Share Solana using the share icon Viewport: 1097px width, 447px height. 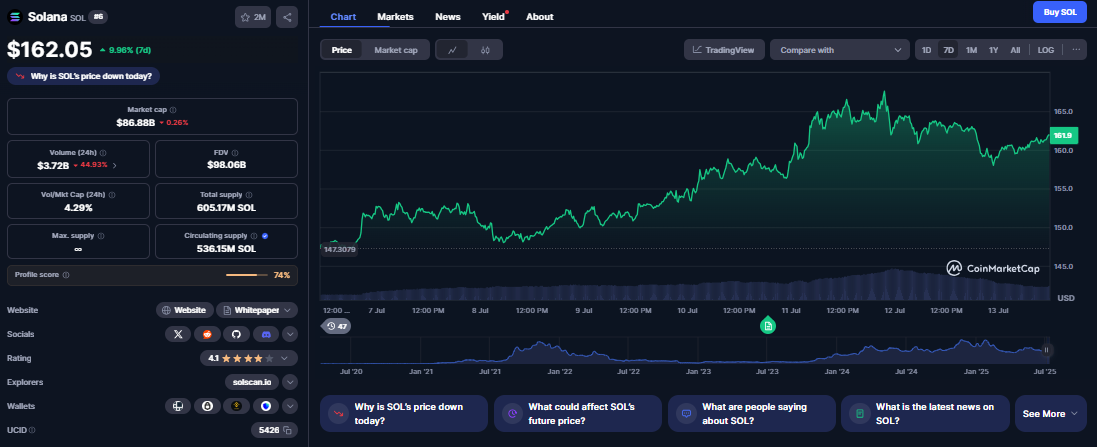click(287, 17)
